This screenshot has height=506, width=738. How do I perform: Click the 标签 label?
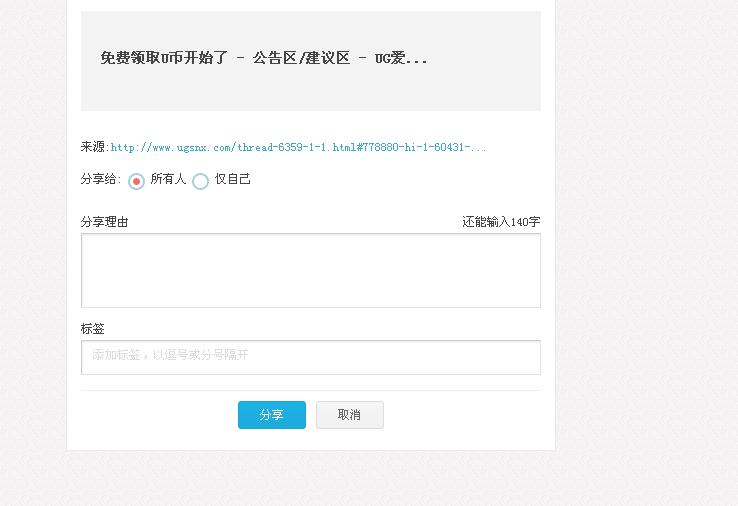pyautogui.click(x=92, y=329)
